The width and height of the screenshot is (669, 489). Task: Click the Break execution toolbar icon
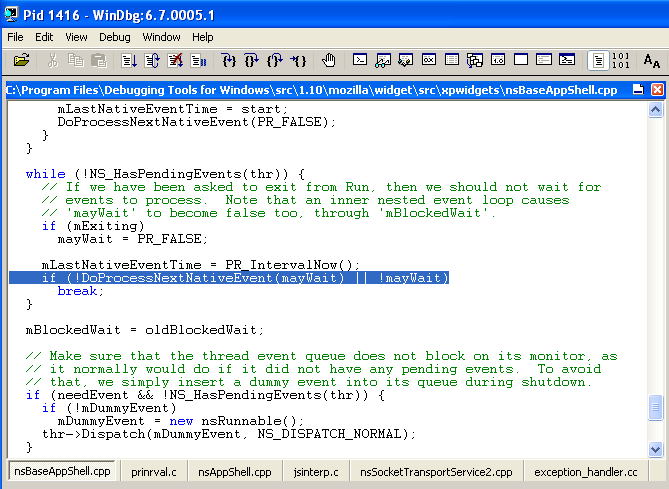coord(198,60)
